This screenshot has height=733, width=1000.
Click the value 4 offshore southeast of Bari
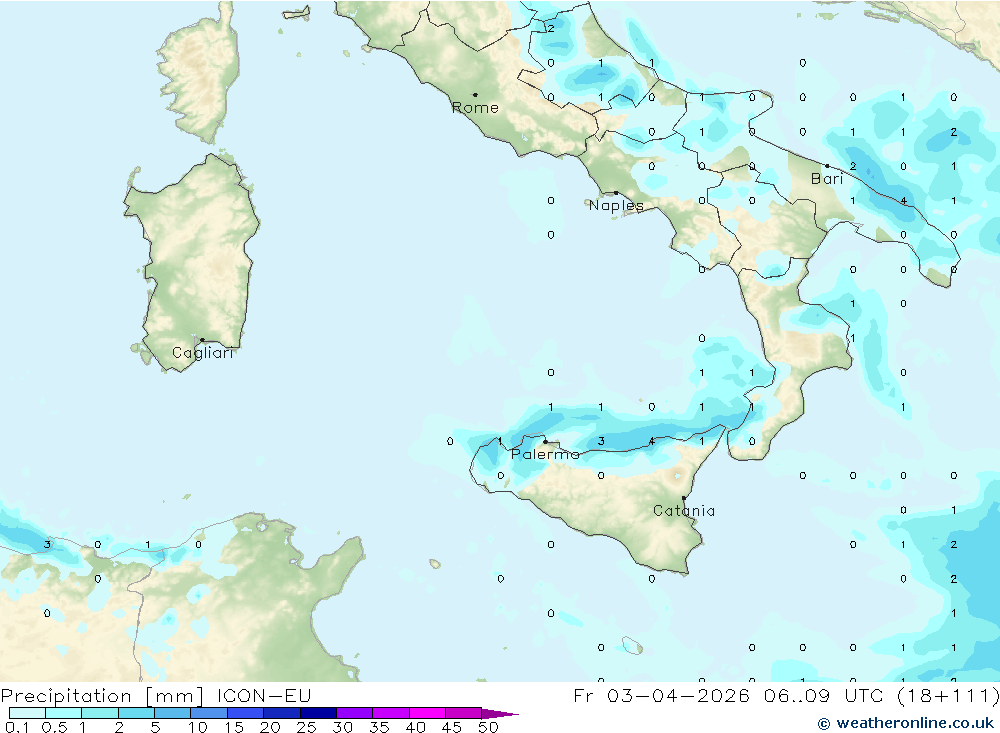[x=904, y=201]
